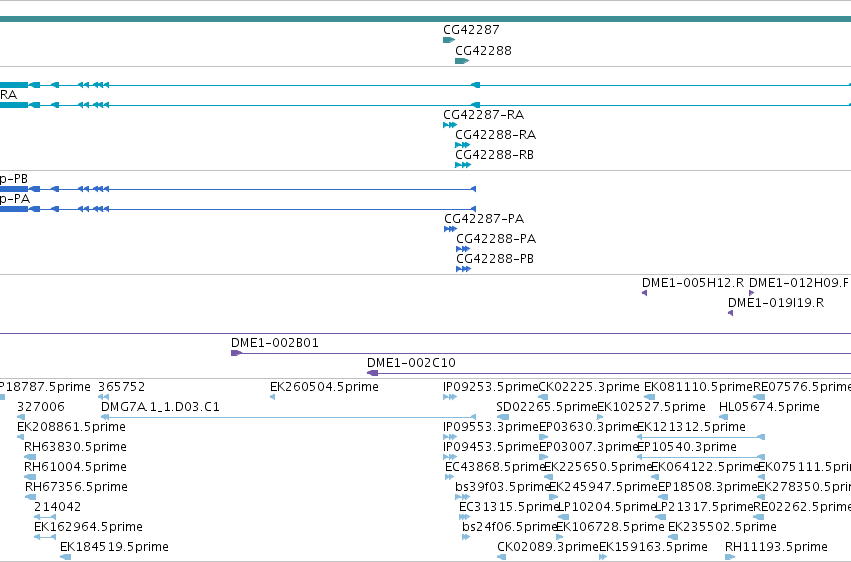The image size is (851, 562).
Task: Select the EK102527.5prime label
Action: (x=651, y=407)
